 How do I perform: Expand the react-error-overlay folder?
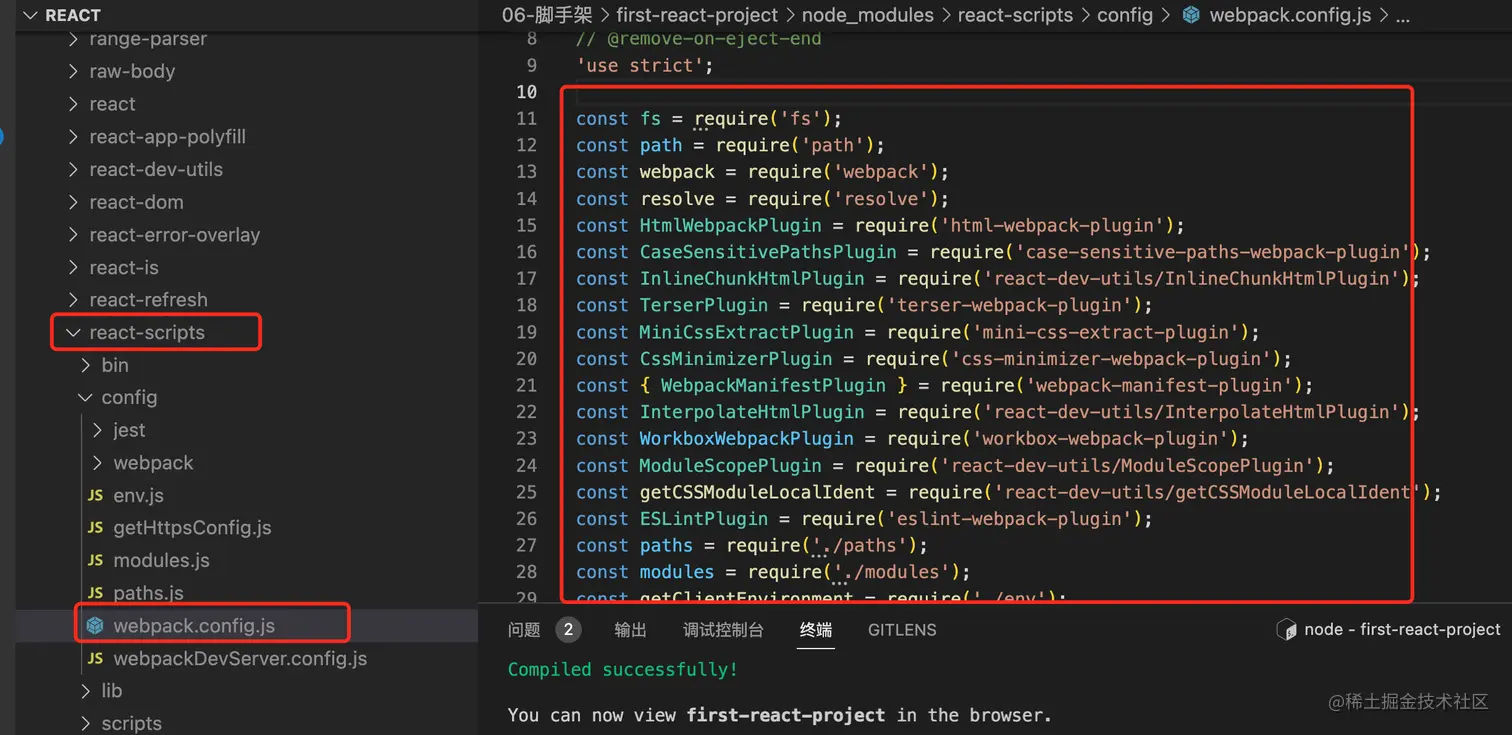73,235
